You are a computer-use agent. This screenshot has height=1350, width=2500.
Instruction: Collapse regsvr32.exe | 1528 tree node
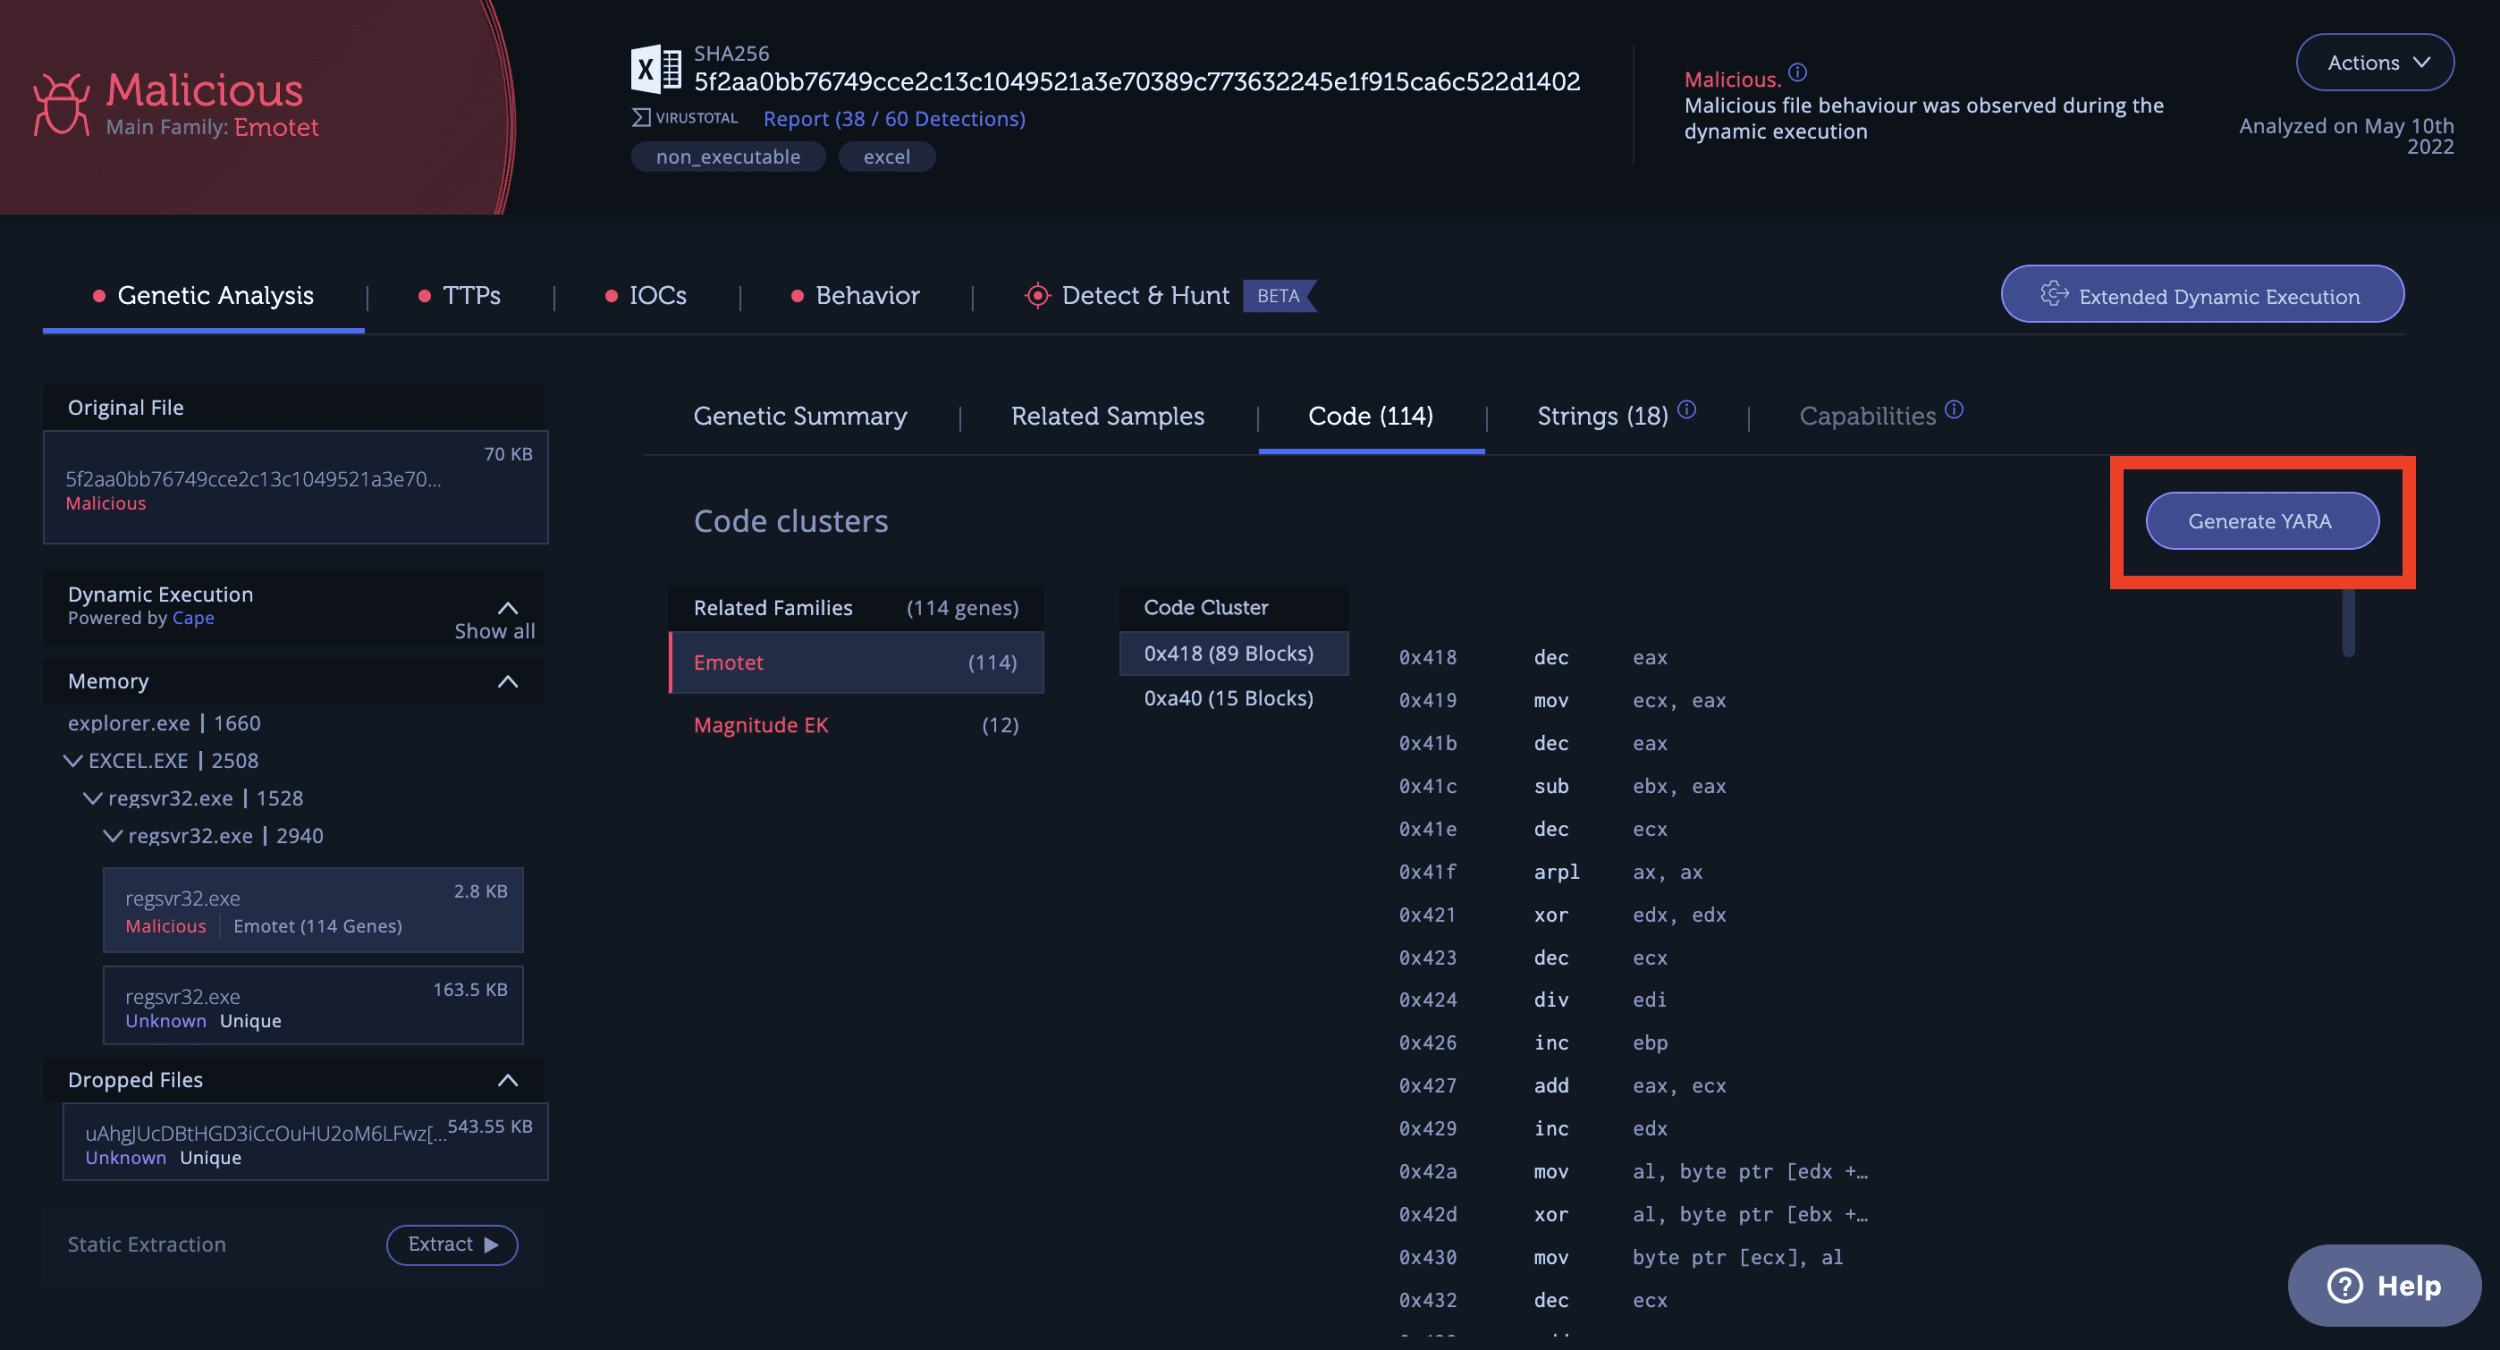[93, 799]
